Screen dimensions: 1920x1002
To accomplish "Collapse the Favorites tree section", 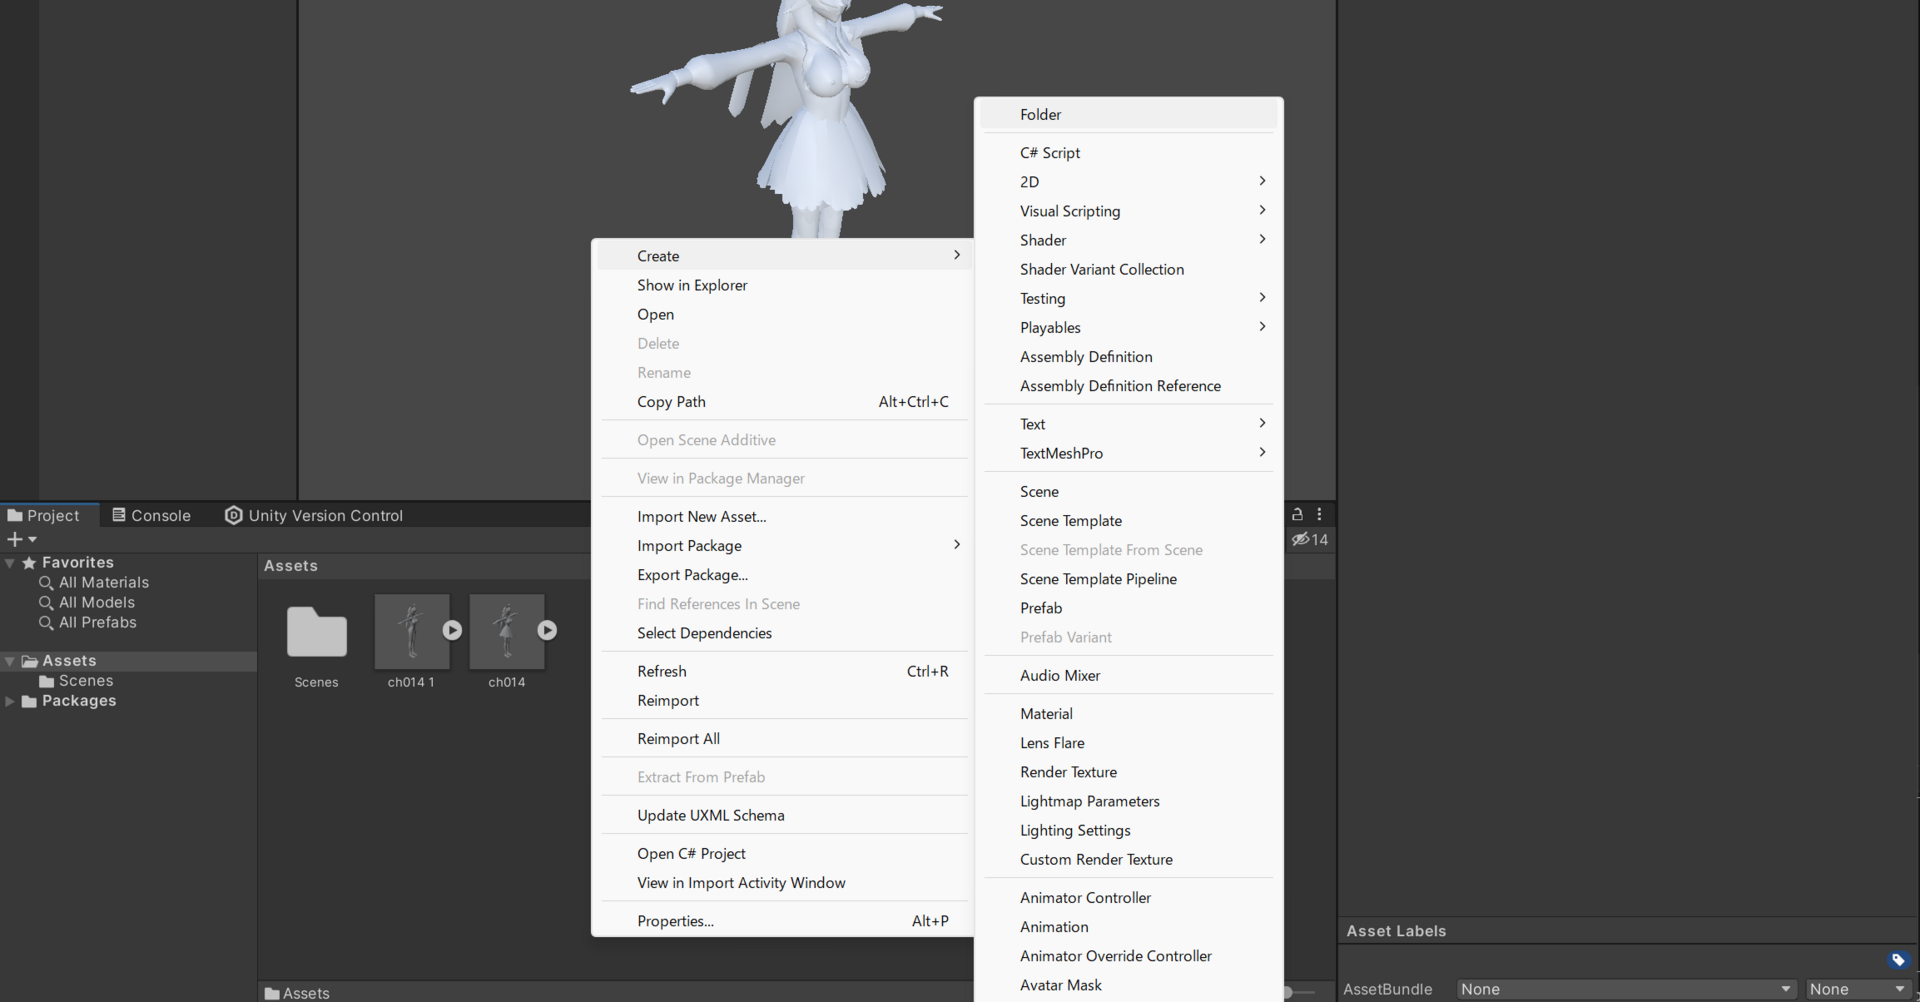I will (10, 563).
